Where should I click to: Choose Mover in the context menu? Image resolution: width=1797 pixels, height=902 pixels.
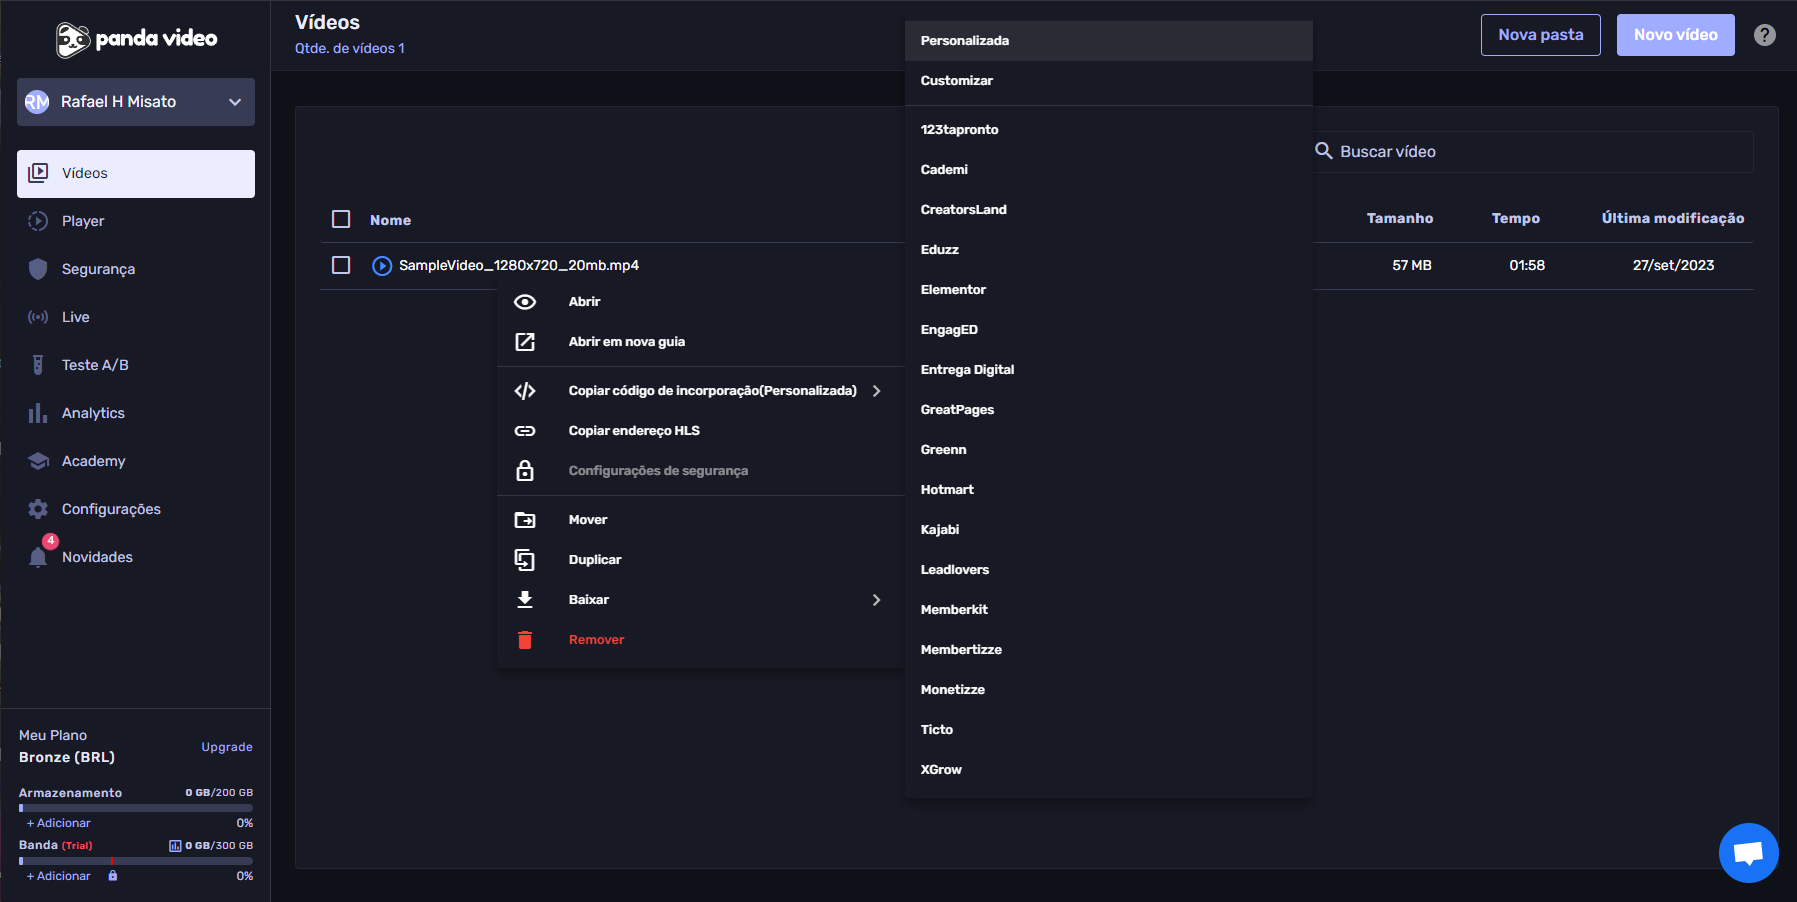[x=701, y=520]
